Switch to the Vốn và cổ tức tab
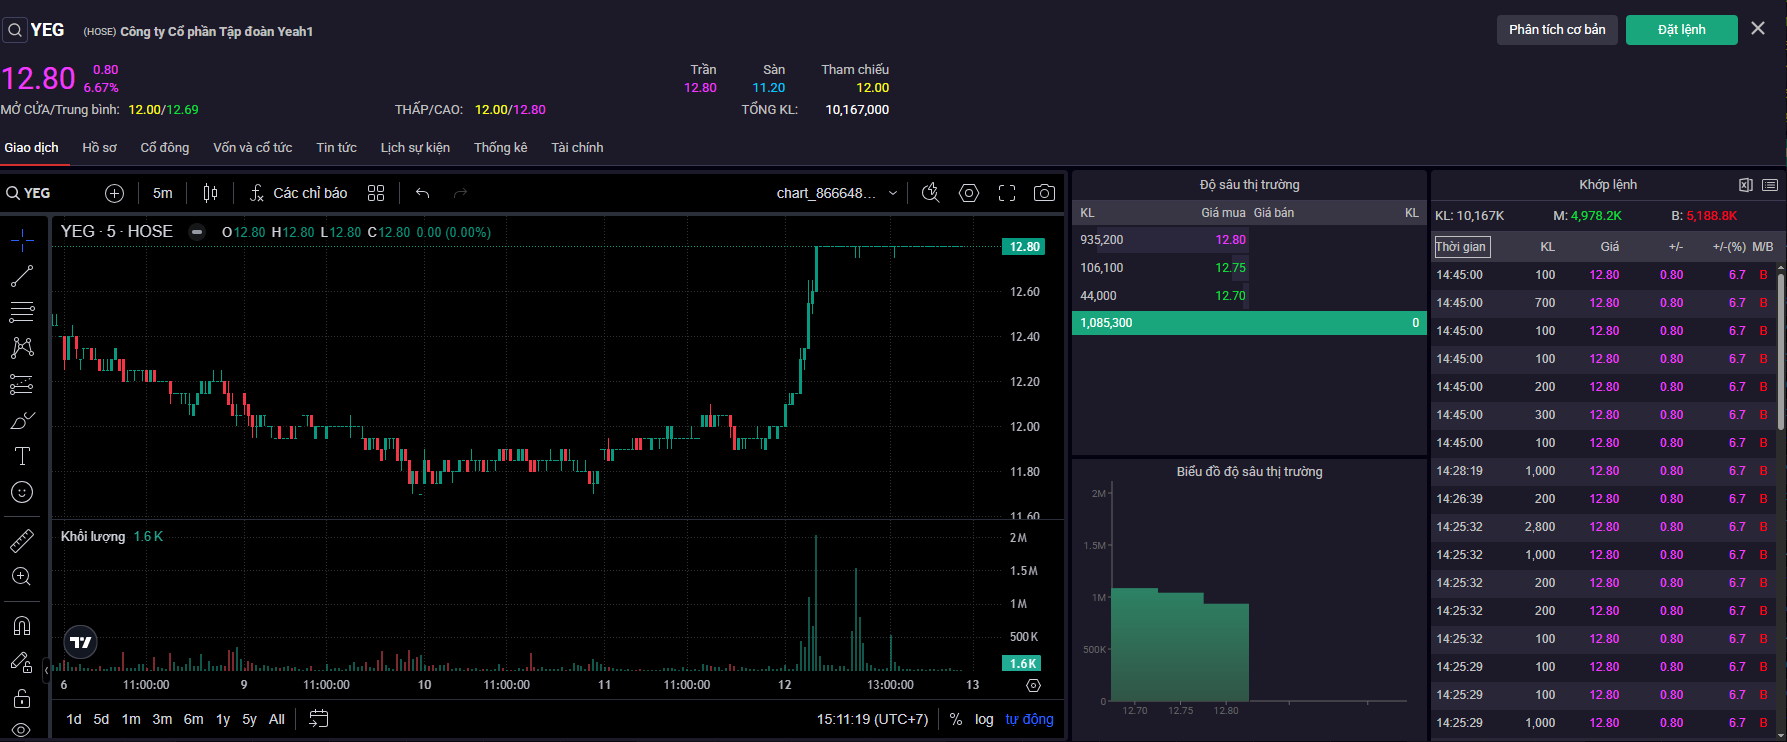1787x742 pixels. point(253,148)
